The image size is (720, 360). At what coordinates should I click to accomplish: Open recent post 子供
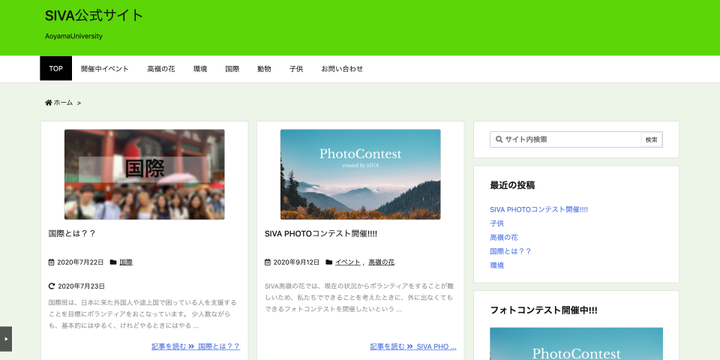pos(497,224)
